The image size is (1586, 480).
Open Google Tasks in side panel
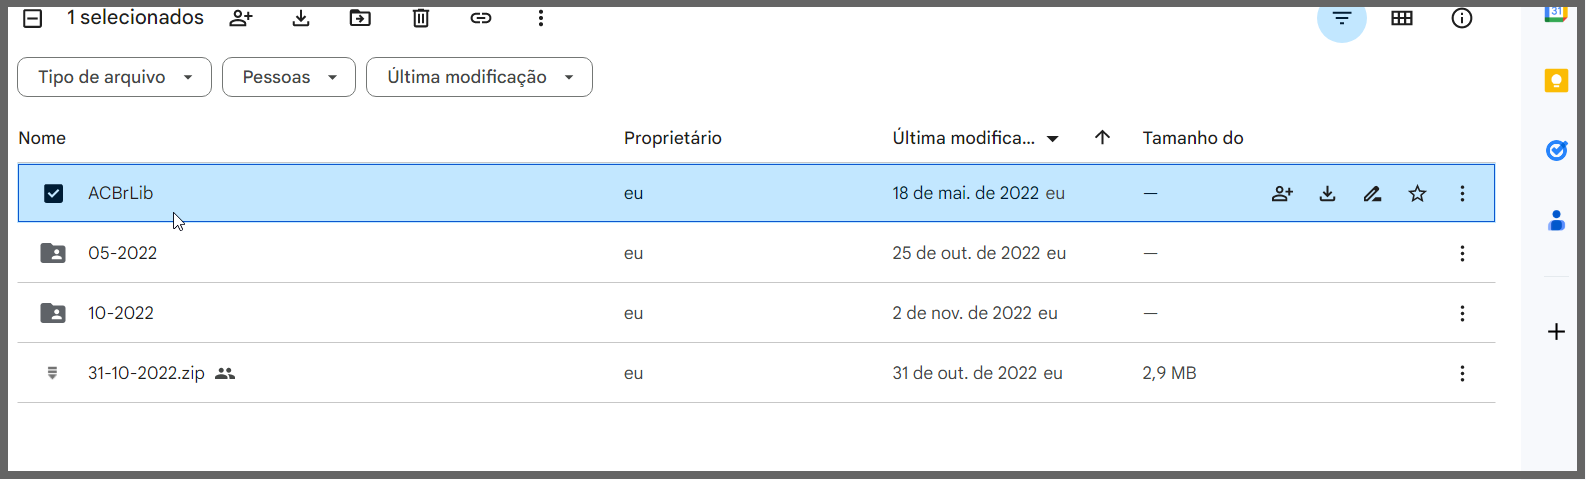point(1556,150)
